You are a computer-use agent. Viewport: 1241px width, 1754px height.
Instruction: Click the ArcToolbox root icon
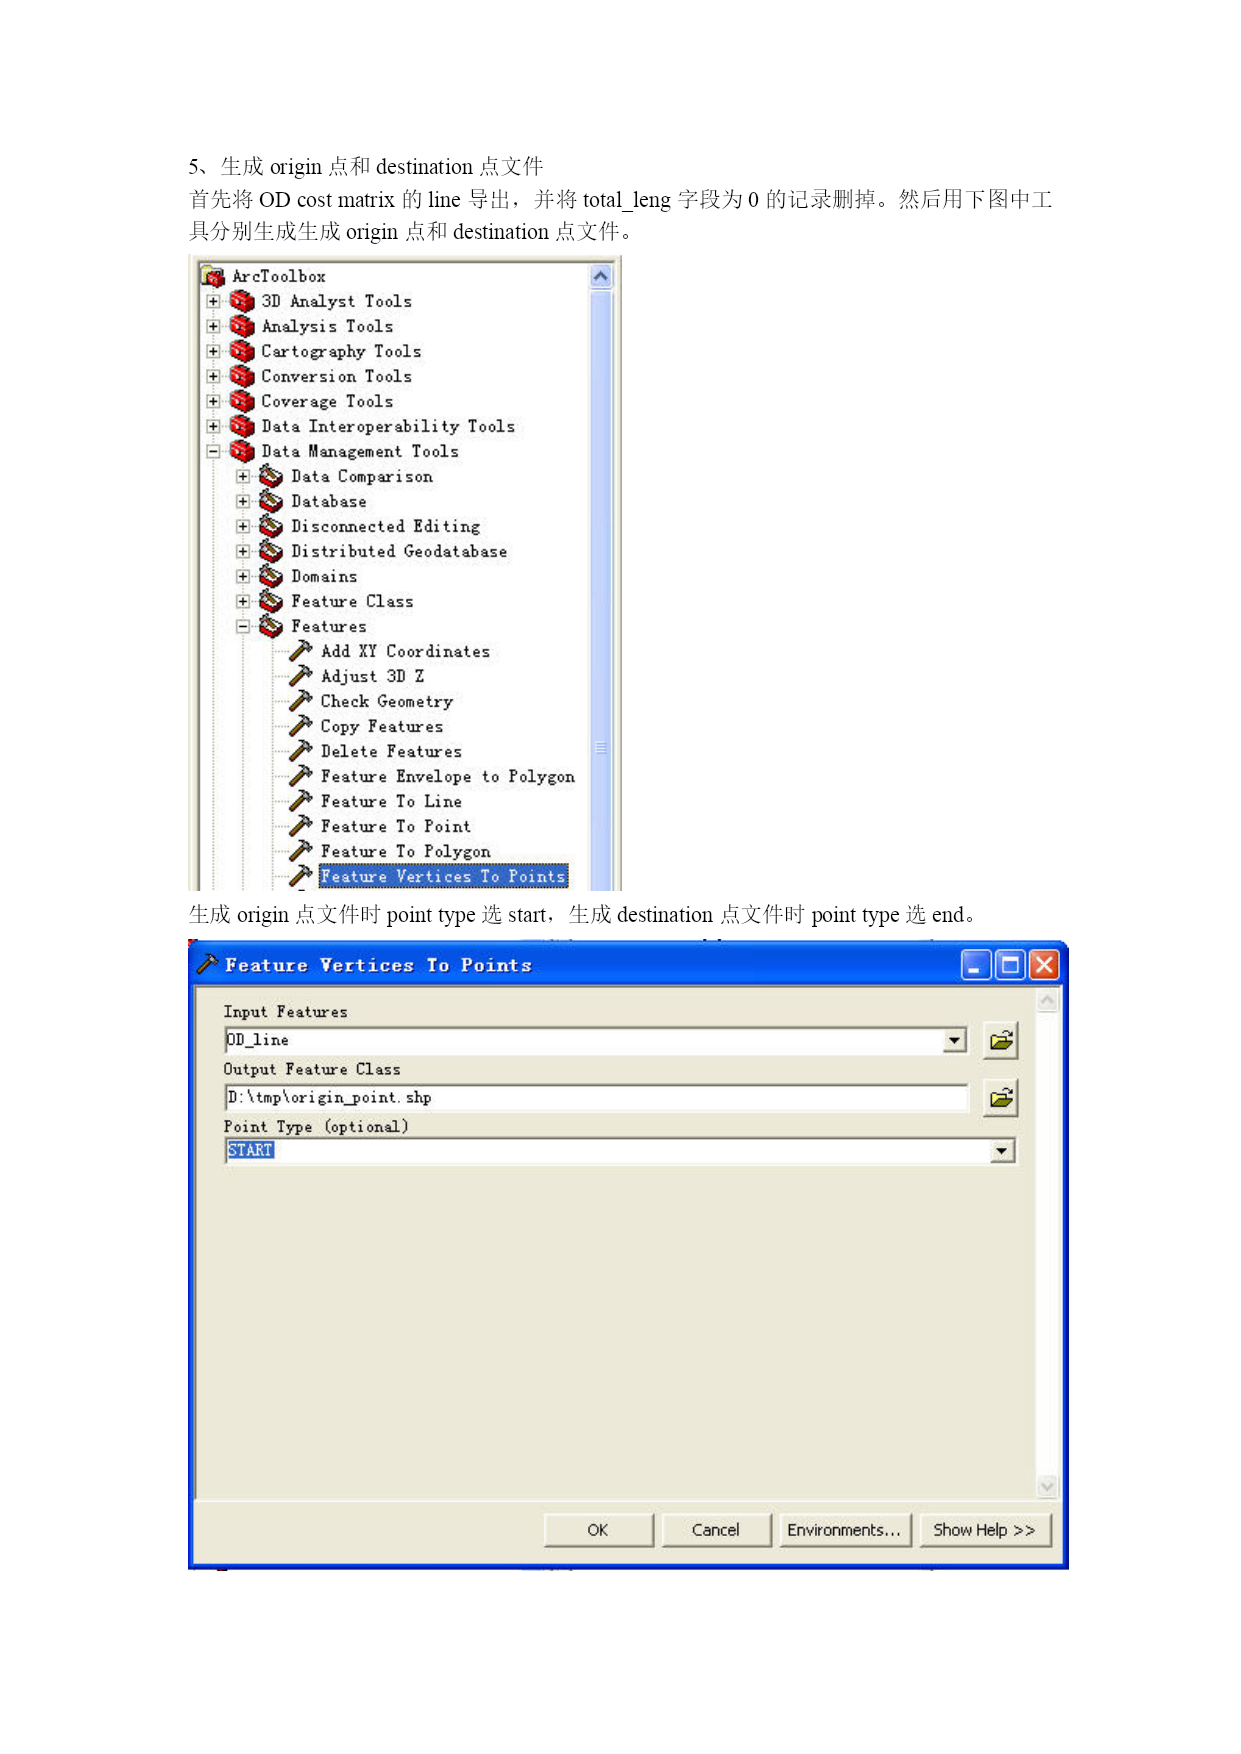pyautogui.click(x=212, y=276)
